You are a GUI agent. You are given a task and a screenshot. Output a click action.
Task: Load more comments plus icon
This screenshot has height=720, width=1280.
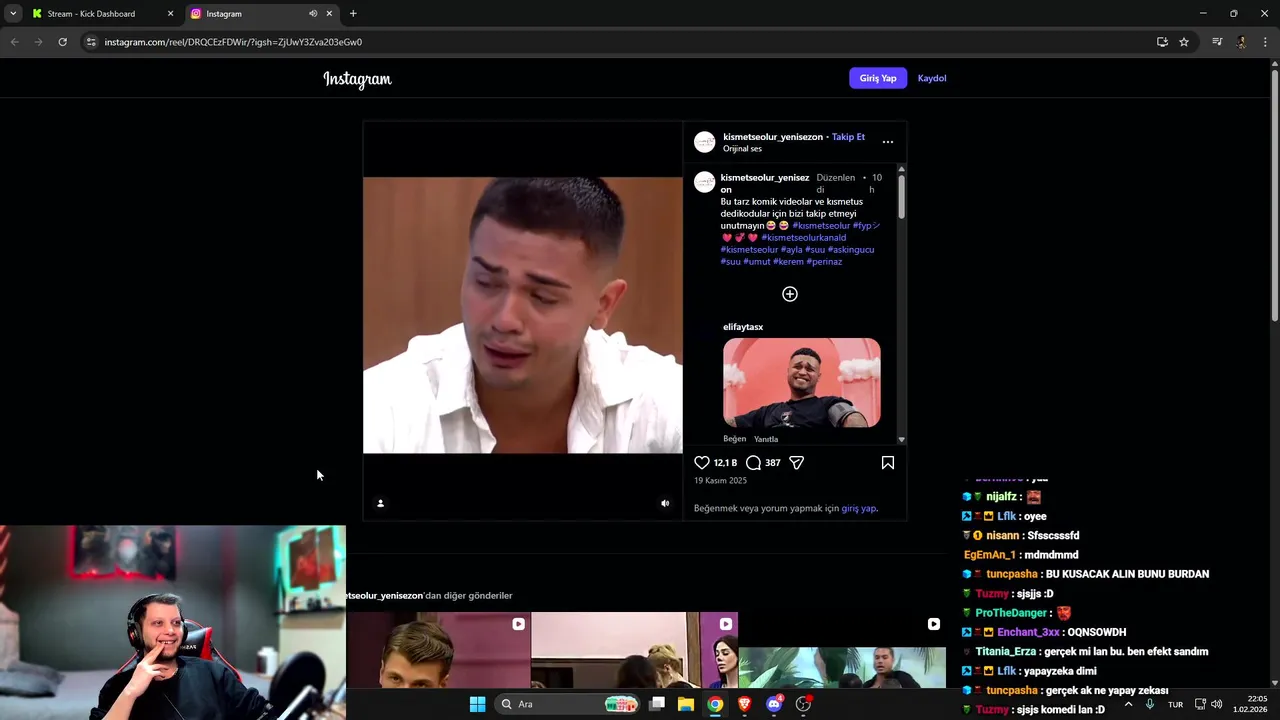(x=790, y=294)
